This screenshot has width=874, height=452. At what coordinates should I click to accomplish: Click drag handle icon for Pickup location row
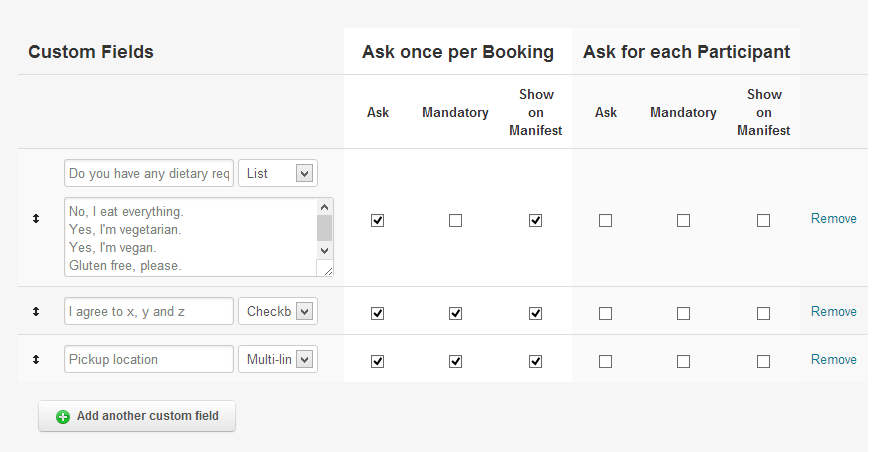point(36,360)
